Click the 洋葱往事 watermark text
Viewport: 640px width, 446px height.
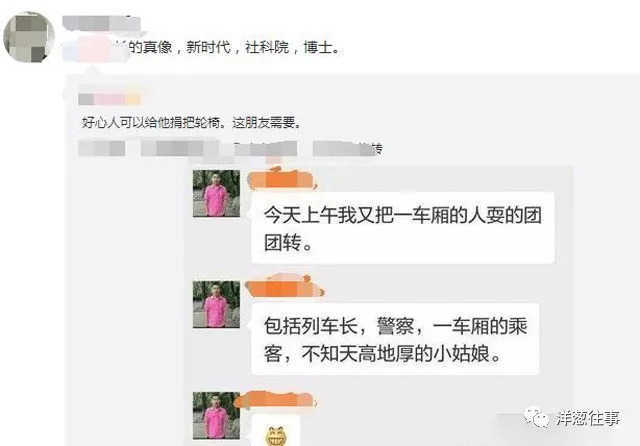point(588,418)
